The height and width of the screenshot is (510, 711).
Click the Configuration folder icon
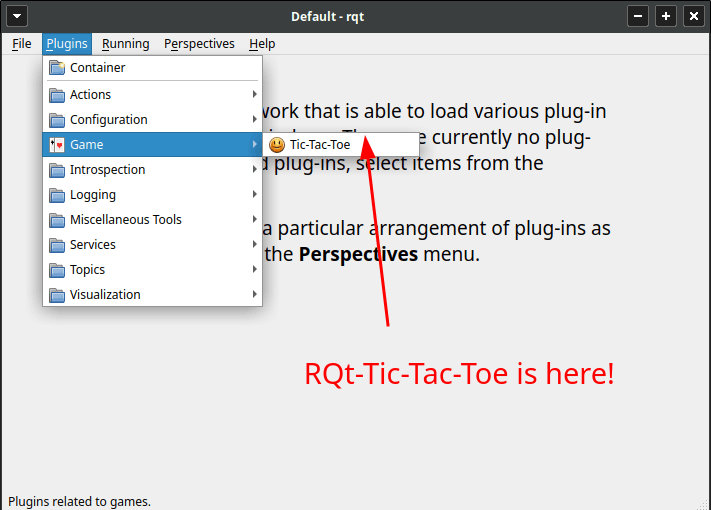[x=57, y=120]
